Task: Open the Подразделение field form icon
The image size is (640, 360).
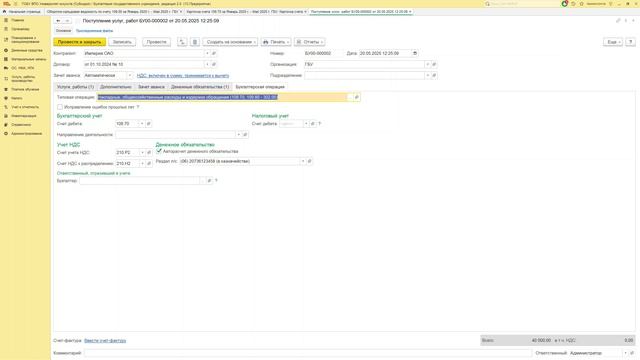Action: pyautogui.click(x=434, y=76)
